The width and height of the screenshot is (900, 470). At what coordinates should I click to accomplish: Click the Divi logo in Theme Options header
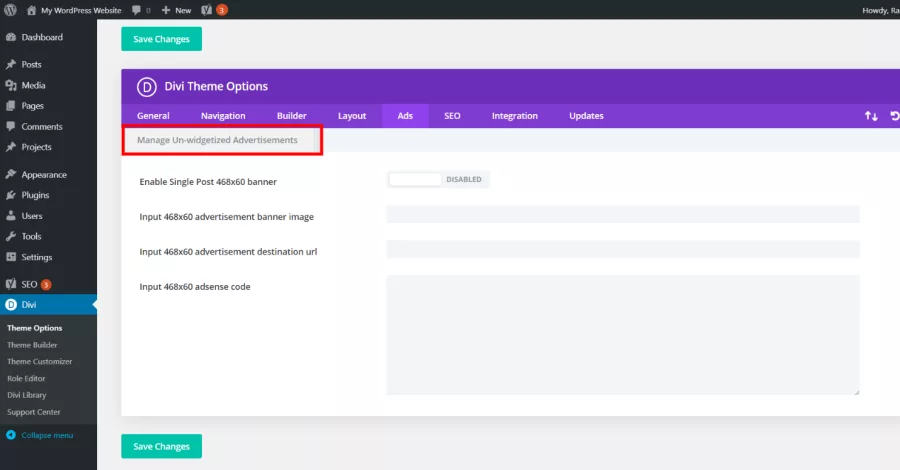click(146, 87)
